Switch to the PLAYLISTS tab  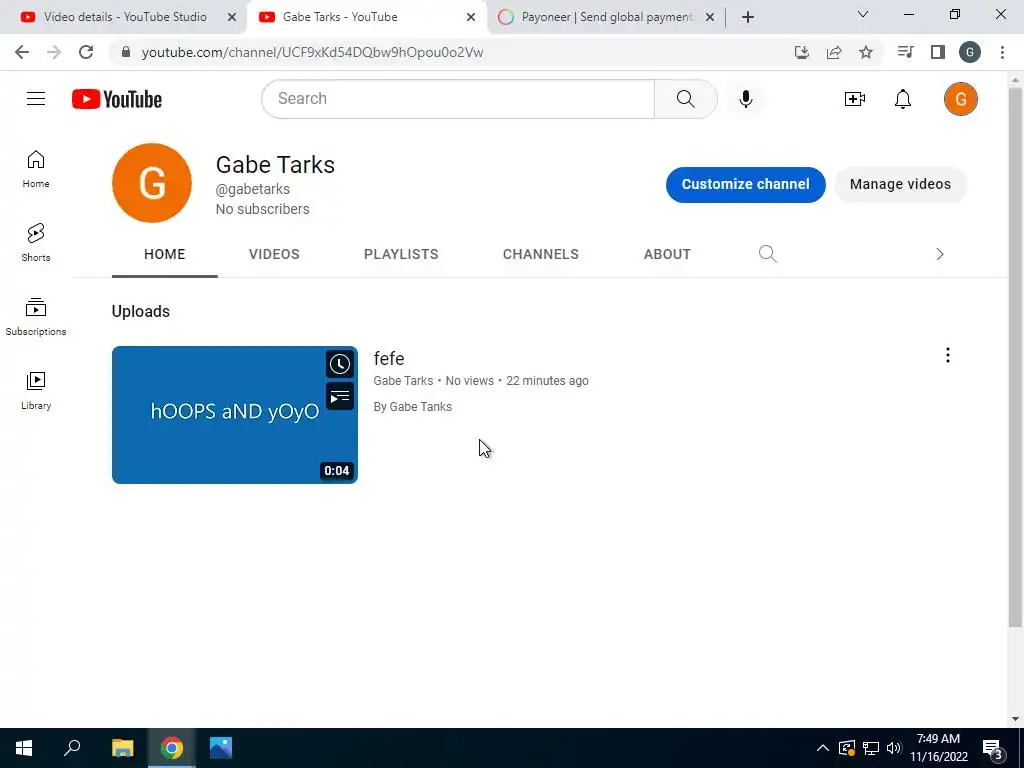coord(401,254)
